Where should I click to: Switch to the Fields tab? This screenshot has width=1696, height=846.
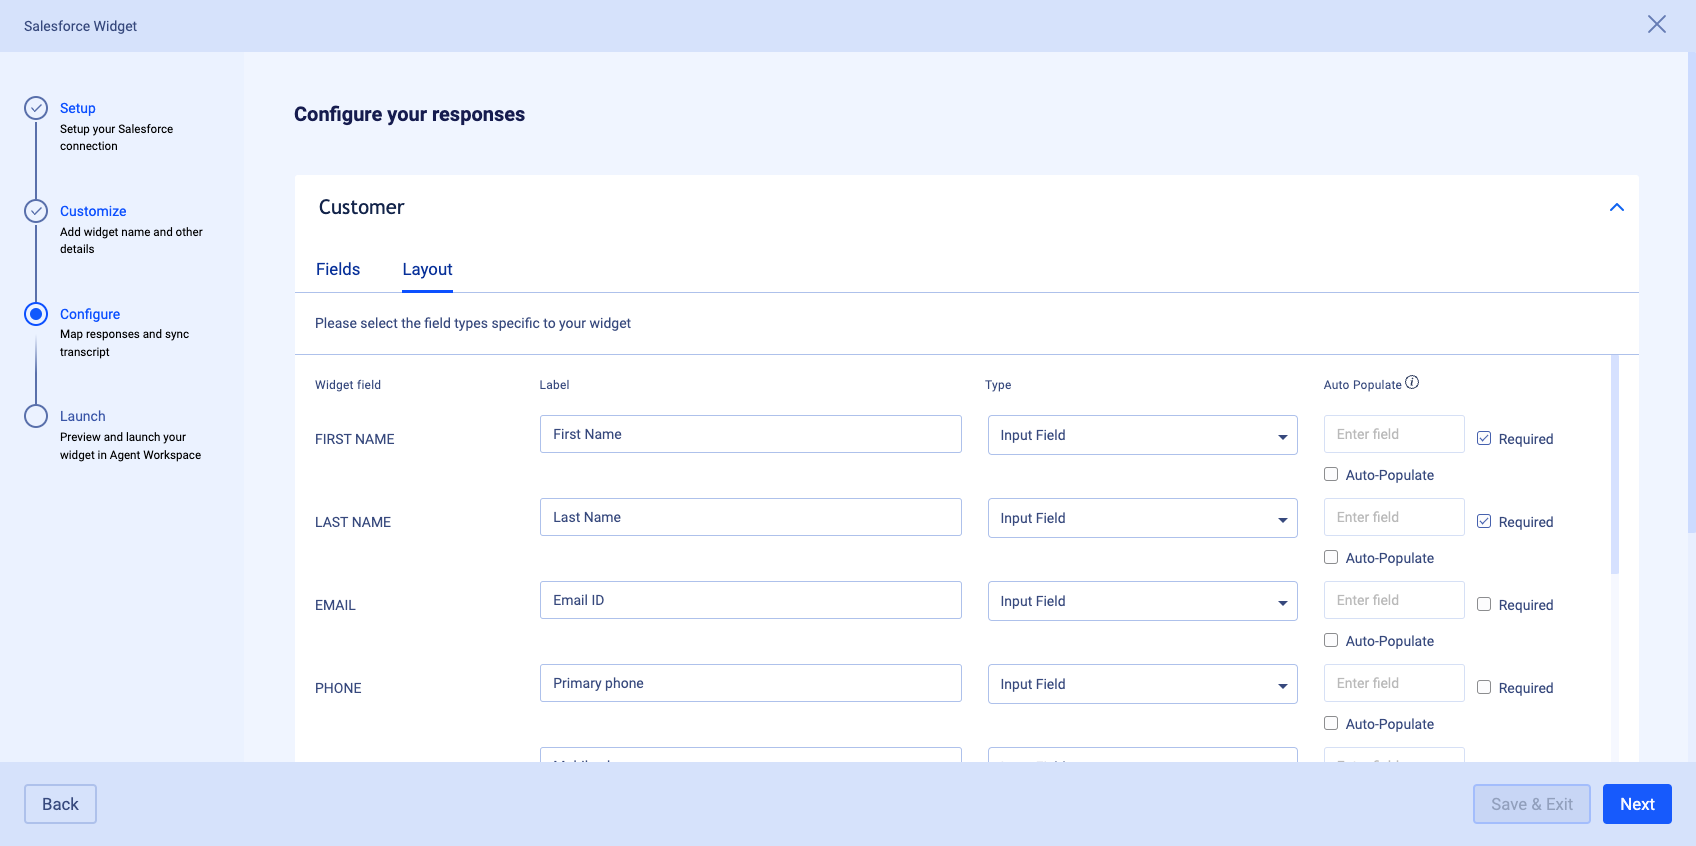[338, 269]
